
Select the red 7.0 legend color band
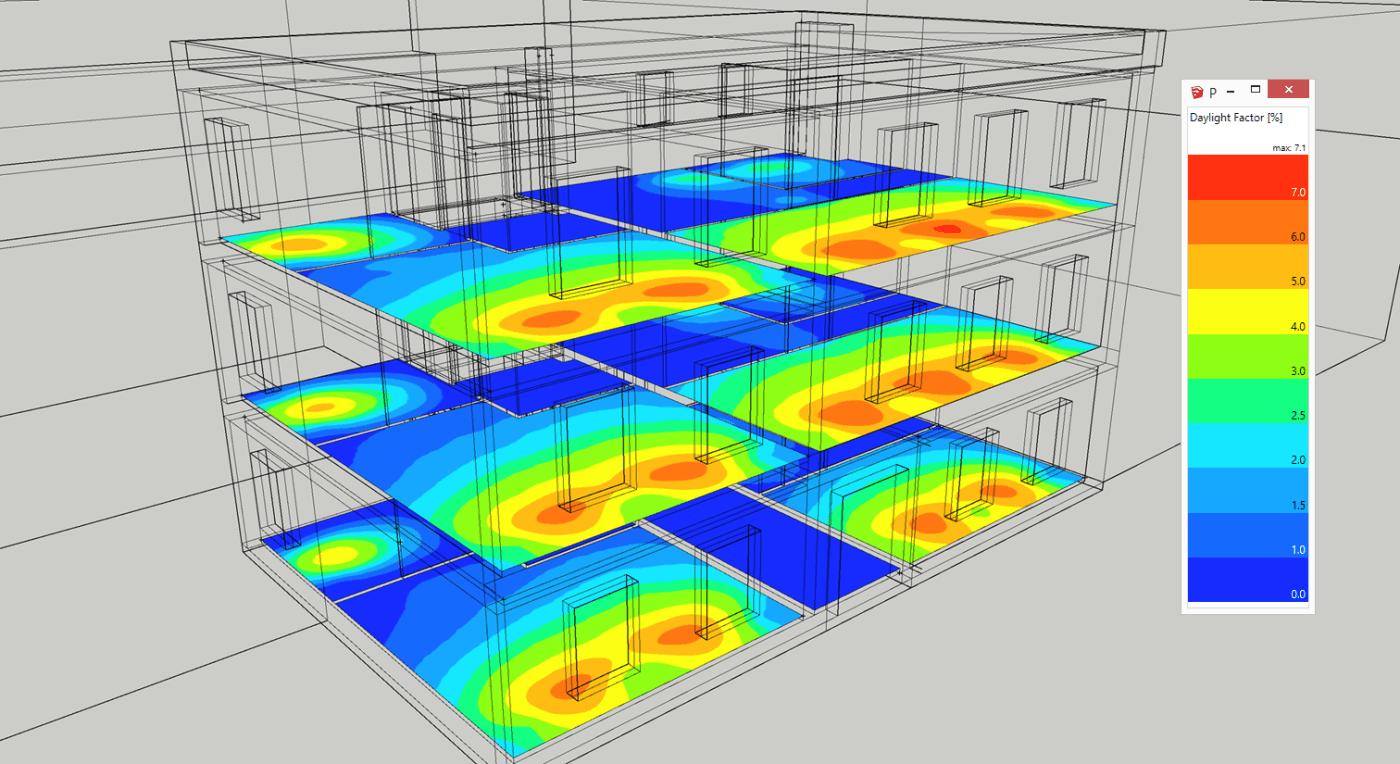coord(1247,177)
